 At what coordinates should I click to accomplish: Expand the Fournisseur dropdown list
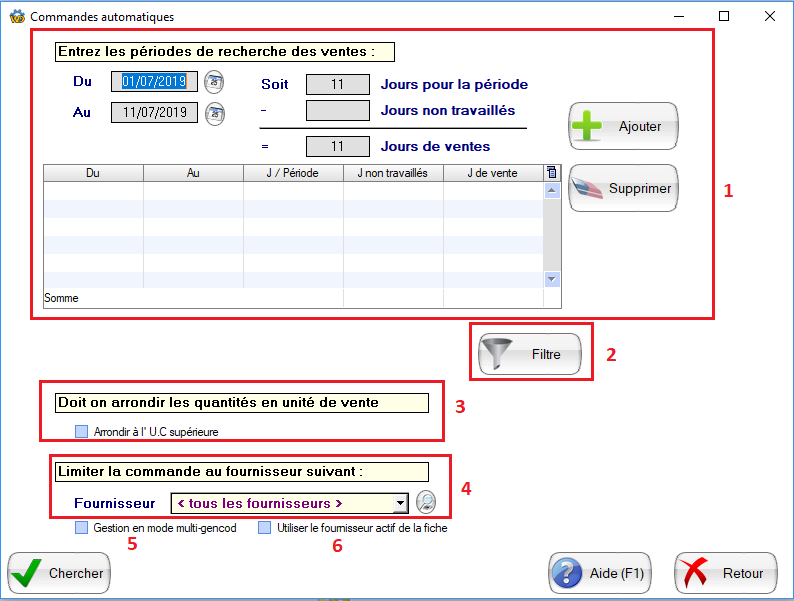pos(400,503)
